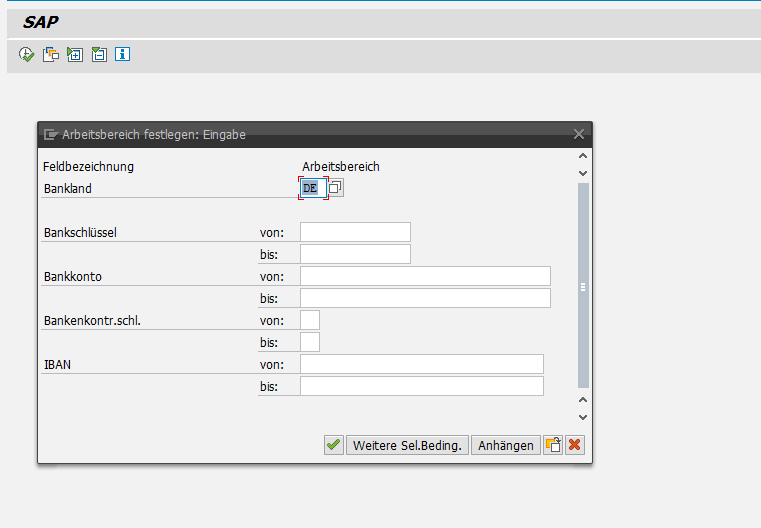Cancel dialog using the red X icon
This screenshot has width=761, height=528.
click(x=574, y=445)
